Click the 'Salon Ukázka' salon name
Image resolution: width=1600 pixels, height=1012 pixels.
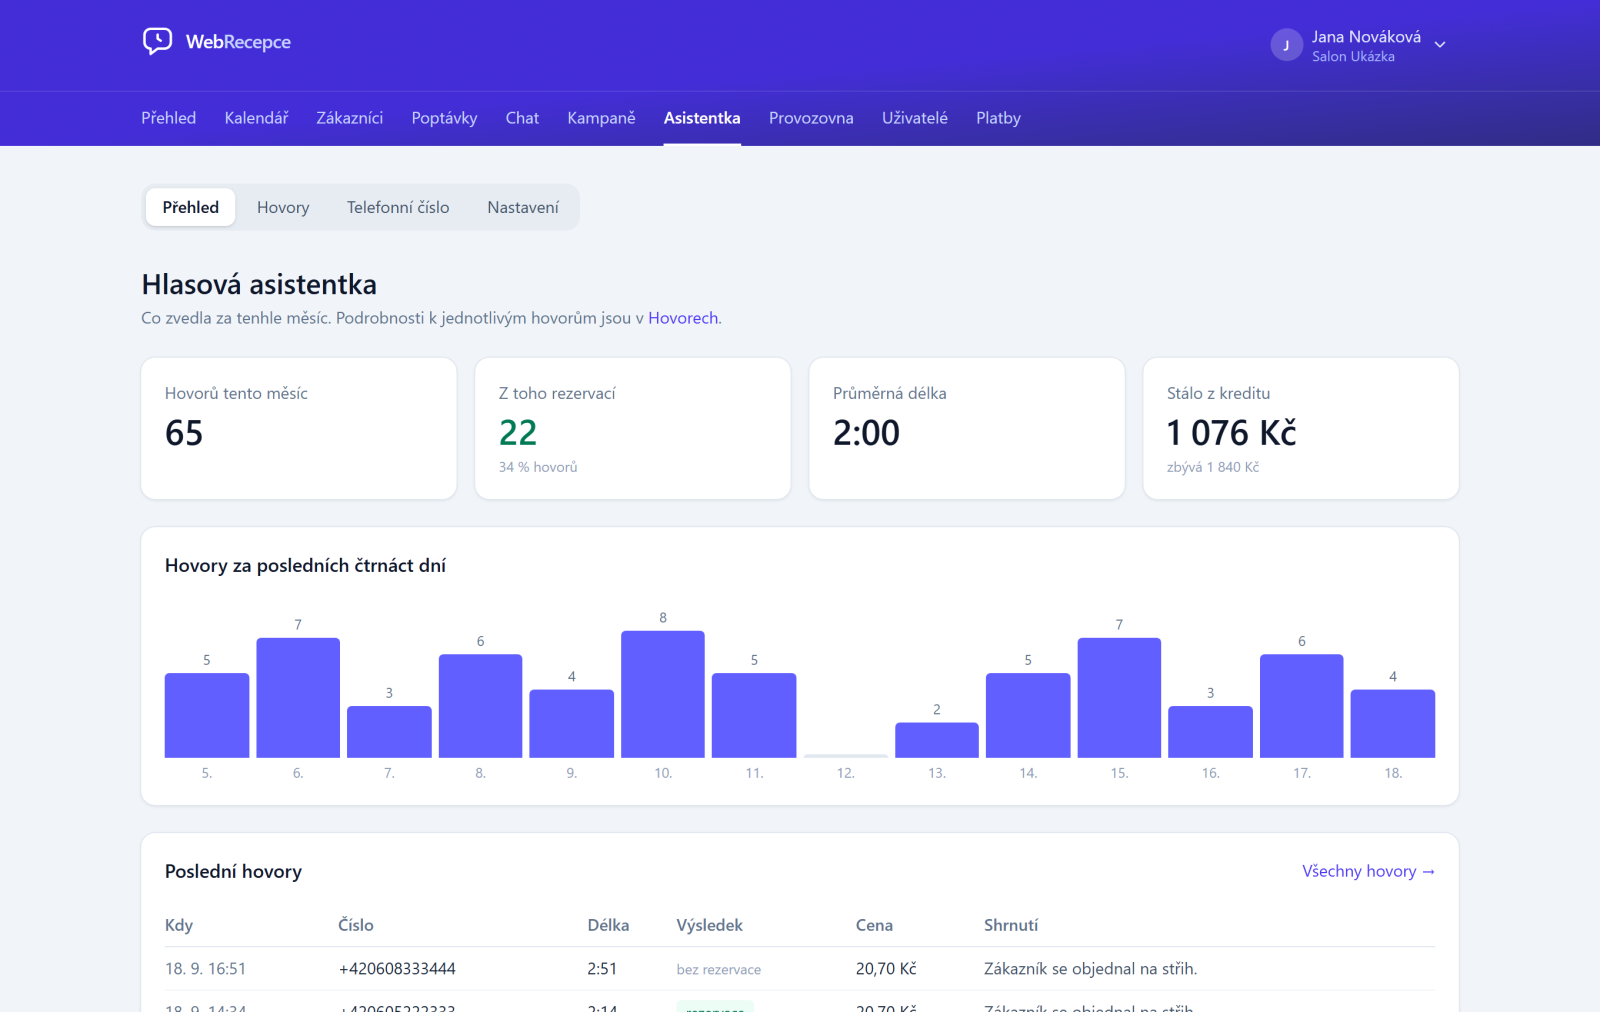click(1353, 57)
